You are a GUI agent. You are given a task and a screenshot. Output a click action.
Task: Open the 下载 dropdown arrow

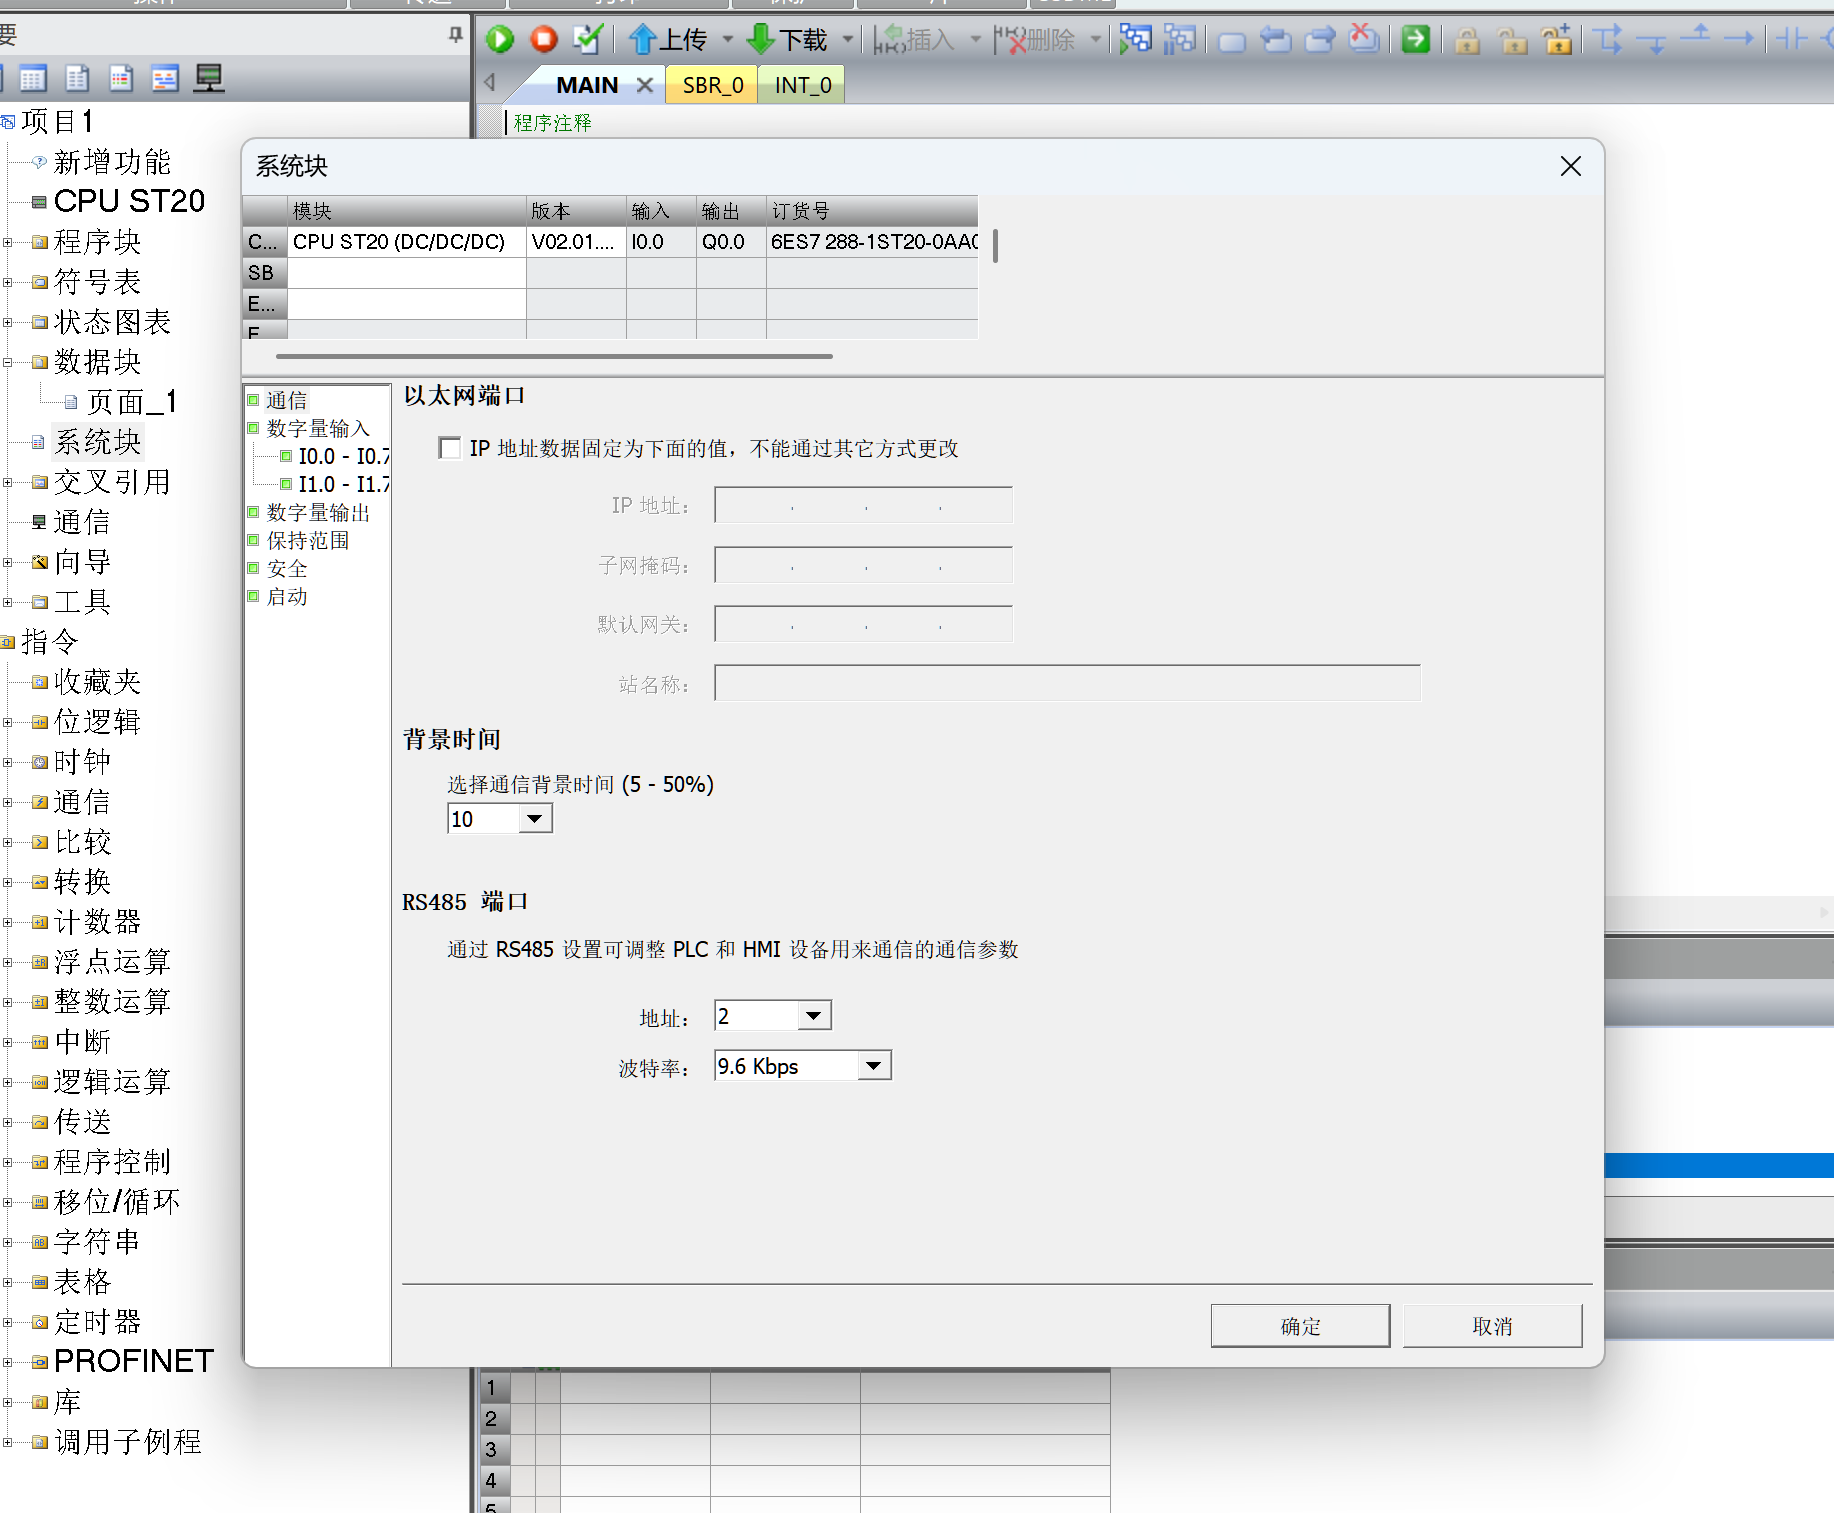pos(848,40)
